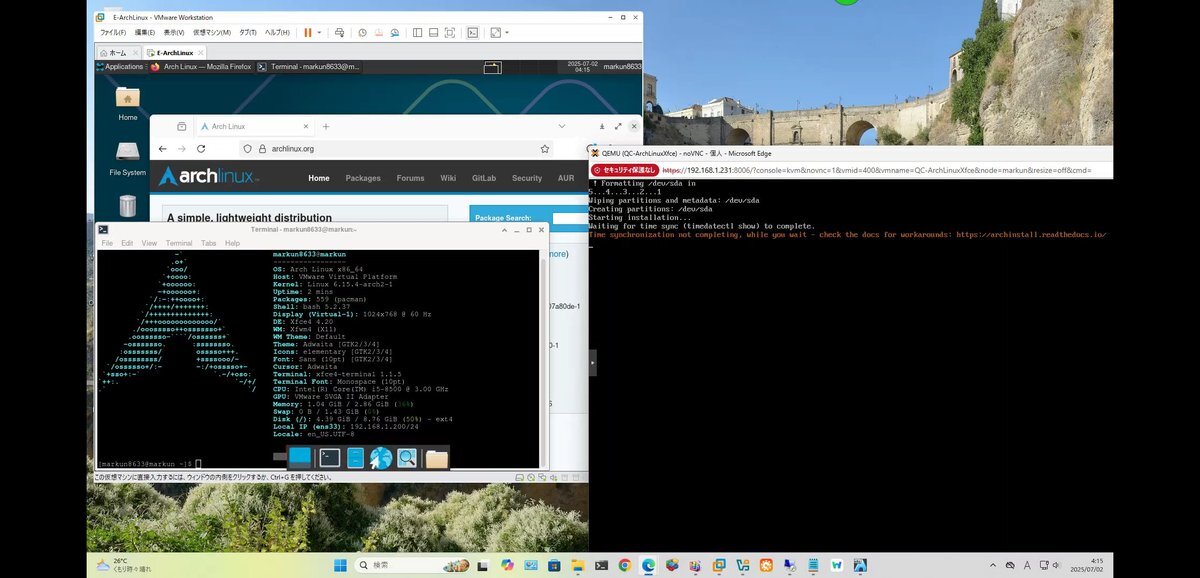Open Application Finder magnifier in Xfce dock
Screen dimensions: 1200x578
(x=407, y=458)
